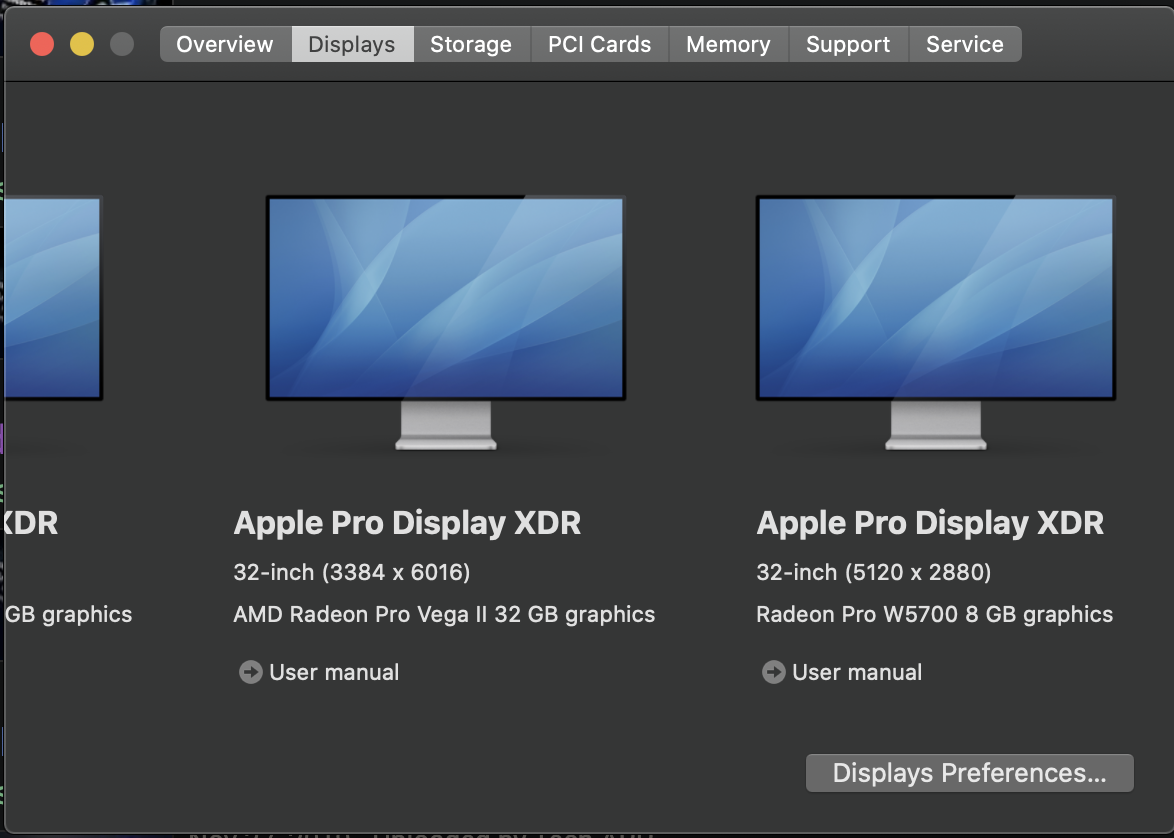Click the 5120 x 2880 display thumbnail
This screenshot has width=1174, height=838.
pos(936,322)
